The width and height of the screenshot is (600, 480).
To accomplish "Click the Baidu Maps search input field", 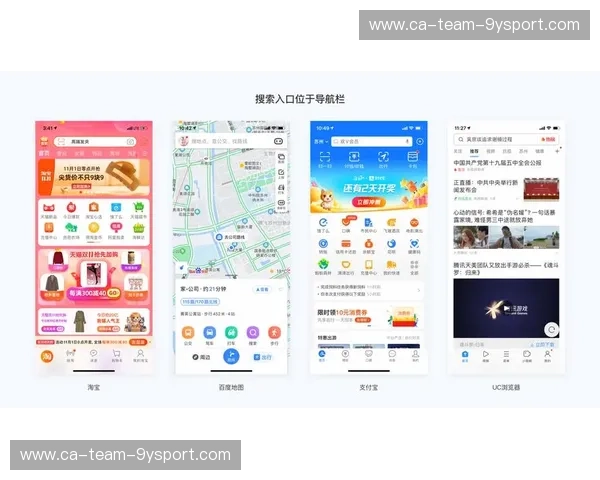I will tap(228, 142).
